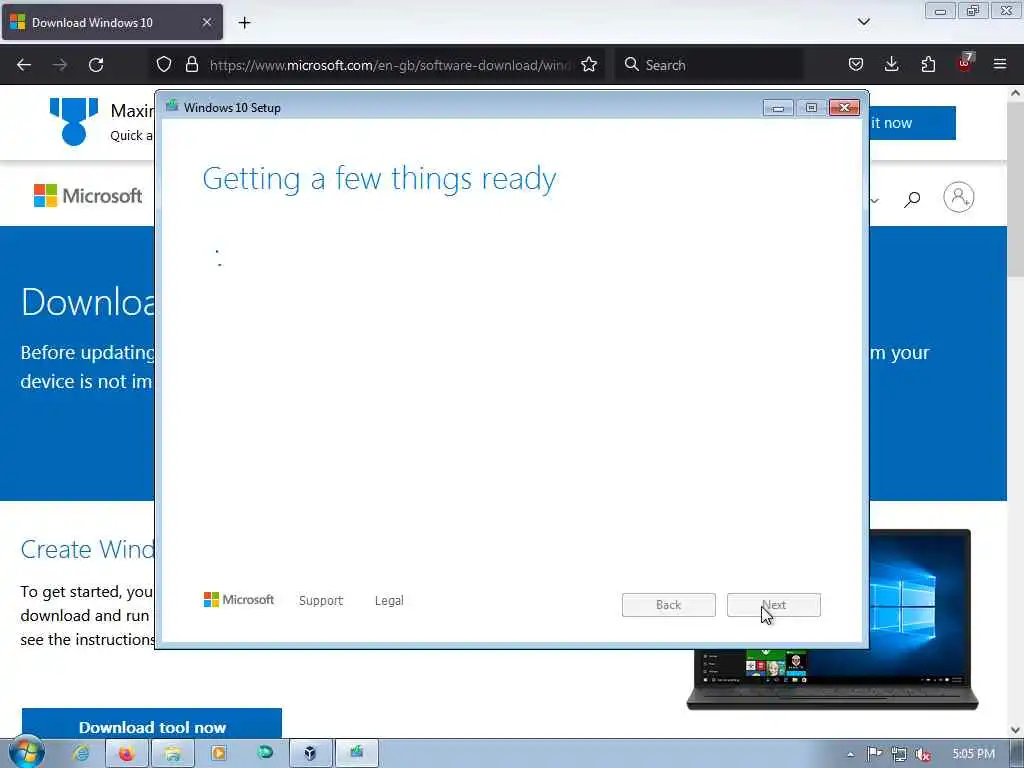Click the scrollbar up arrow
The image size is (1024, 768).
click(x=1015, y=93)
